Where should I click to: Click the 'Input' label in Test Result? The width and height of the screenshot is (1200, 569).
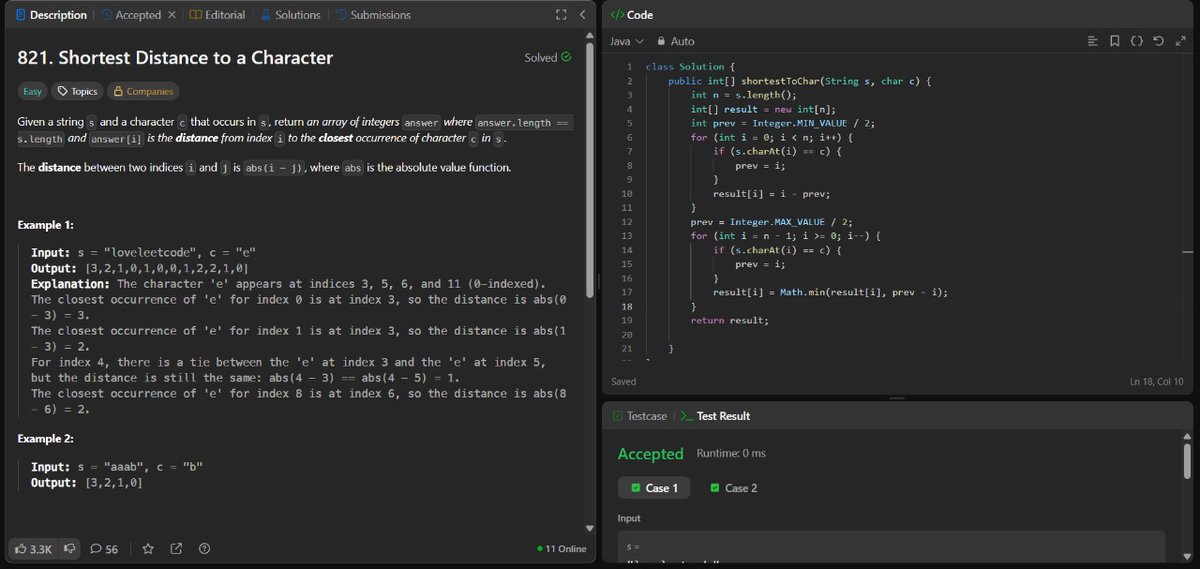(x=629, y=519)
